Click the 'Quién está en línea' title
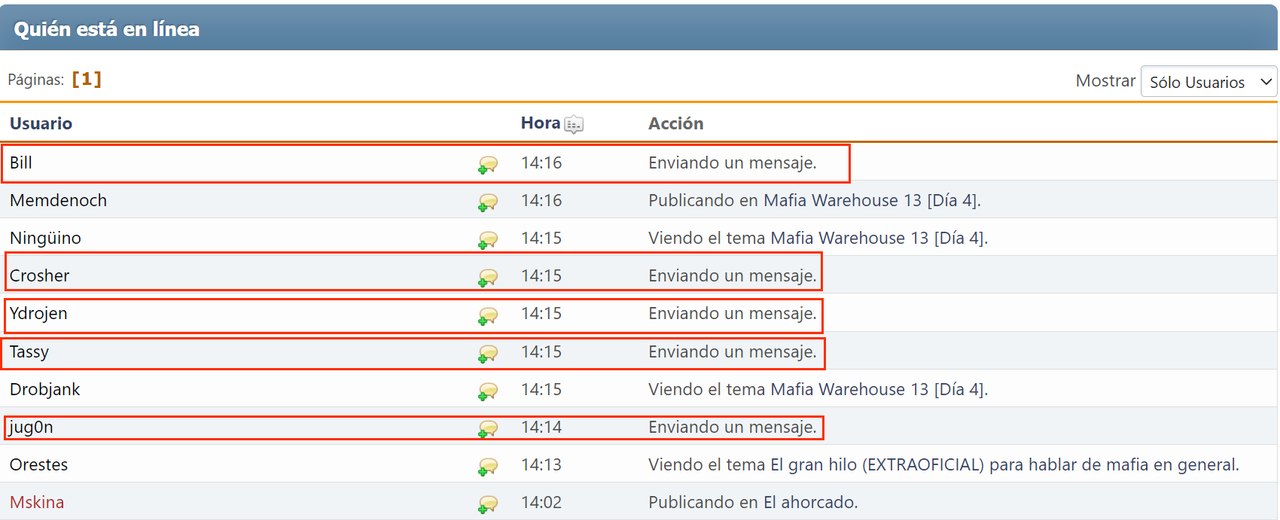Viewport: 1280px width, 520px height. (106, 29)
